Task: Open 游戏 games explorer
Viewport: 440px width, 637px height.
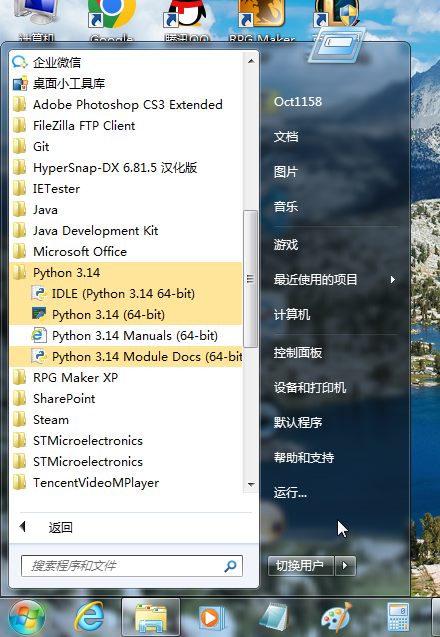Action: click(286, 245)
